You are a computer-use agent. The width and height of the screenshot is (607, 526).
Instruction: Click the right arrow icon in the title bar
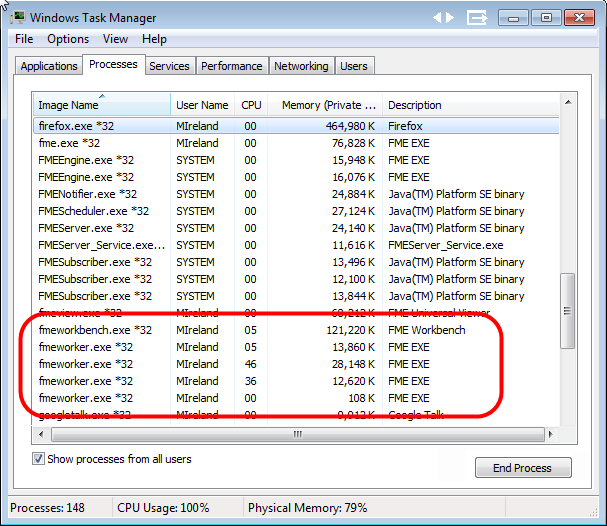pos(449,17)
